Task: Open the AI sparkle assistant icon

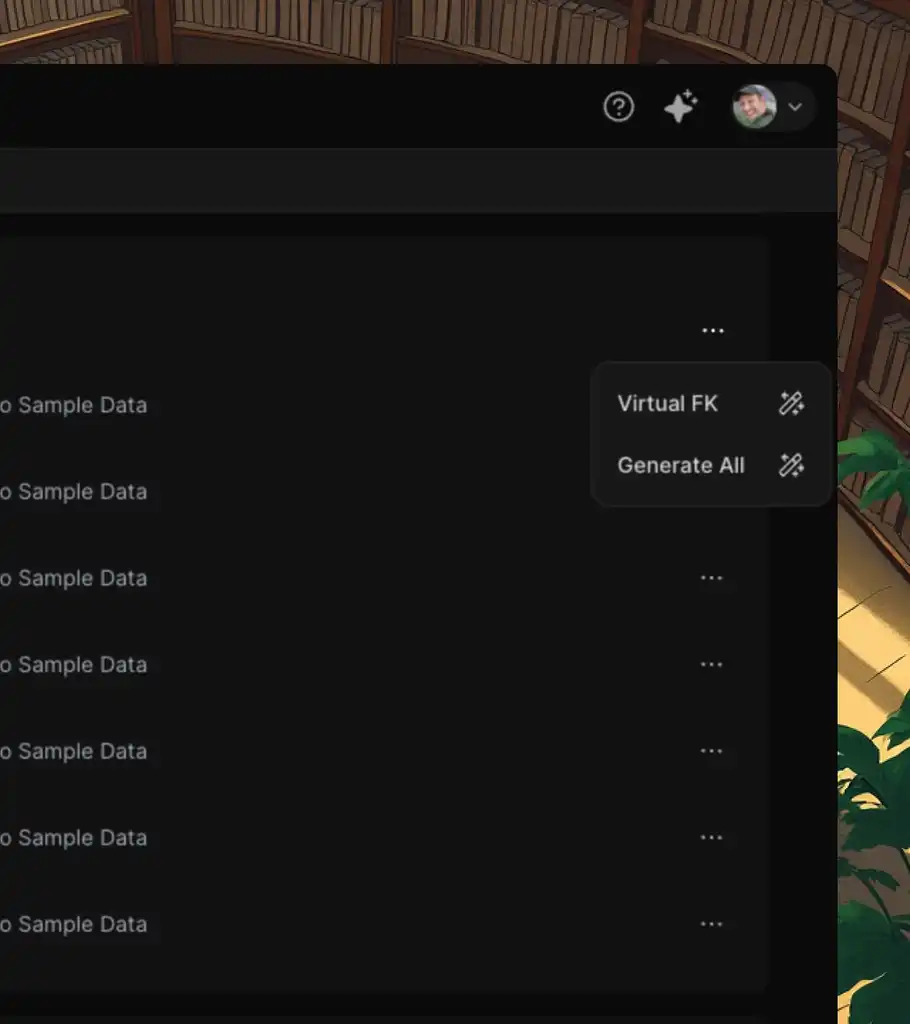Action: [681, 107]
